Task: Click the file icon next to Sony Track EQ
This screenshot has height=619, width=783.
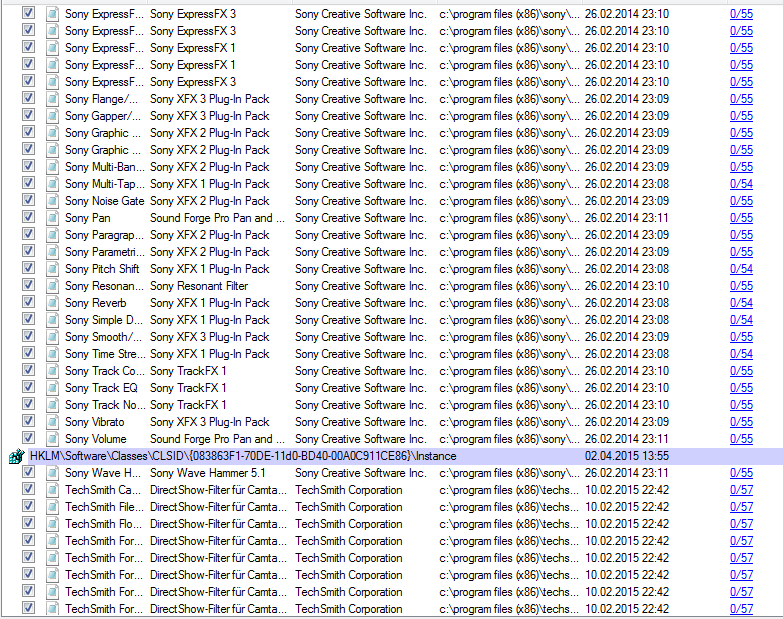Action: [x=50, y=388]
